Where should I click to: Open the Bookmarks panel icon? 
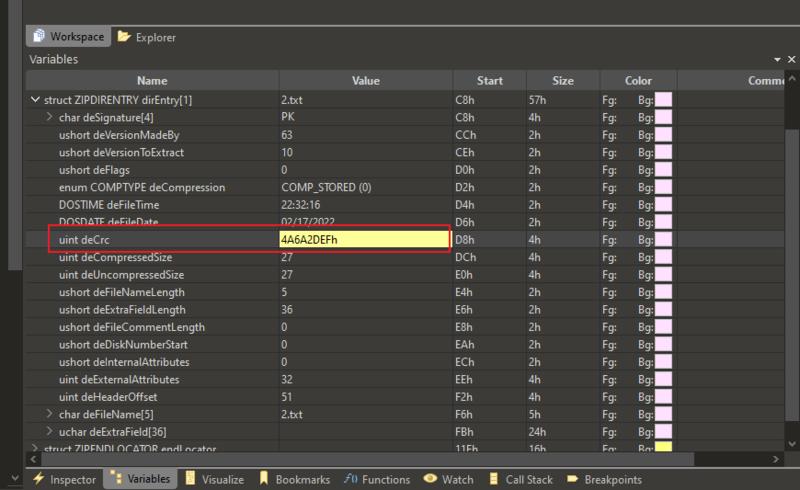click(264, 478)
